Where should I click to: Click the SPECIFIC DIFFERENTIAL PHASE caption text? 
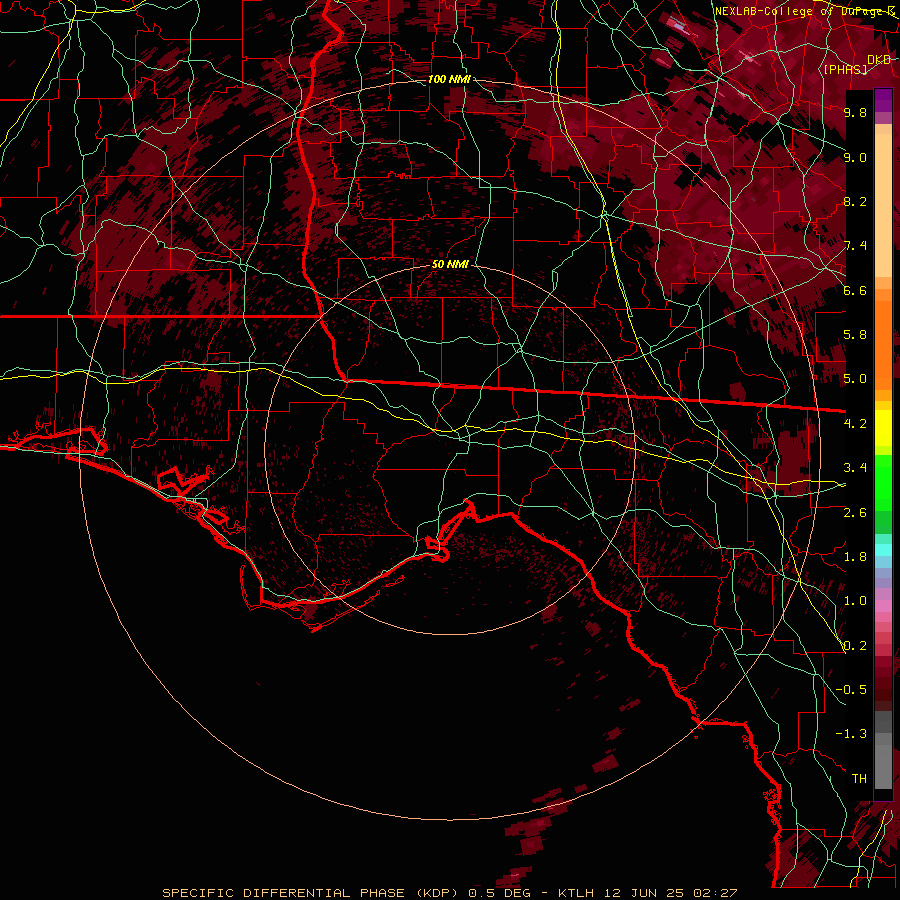click(x=284, y=893)
